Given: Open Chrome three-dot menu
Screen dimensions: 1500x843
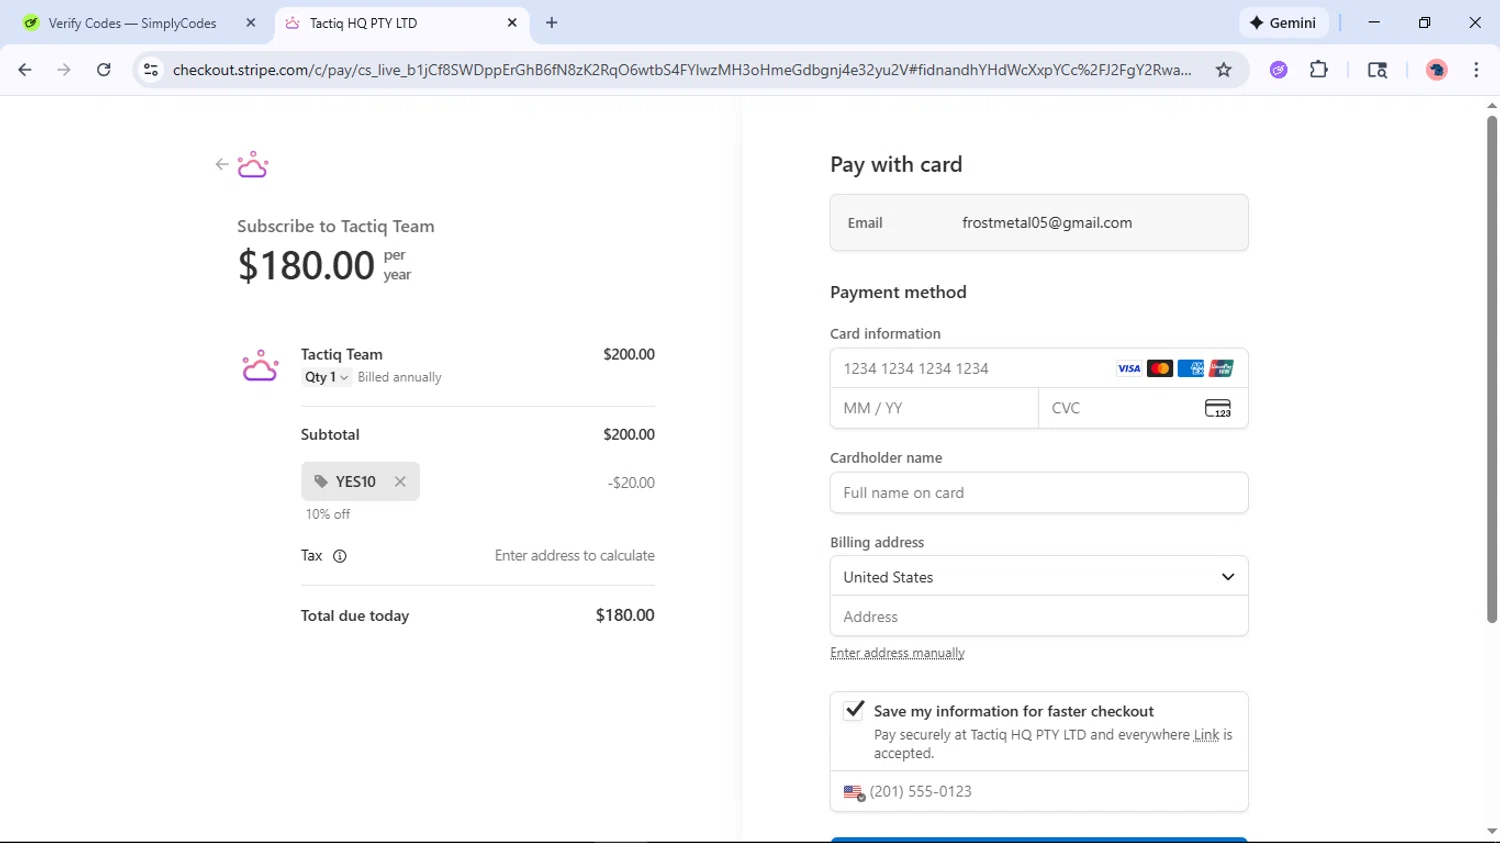Looking at the screenshot, I should tap(1477, 70).
